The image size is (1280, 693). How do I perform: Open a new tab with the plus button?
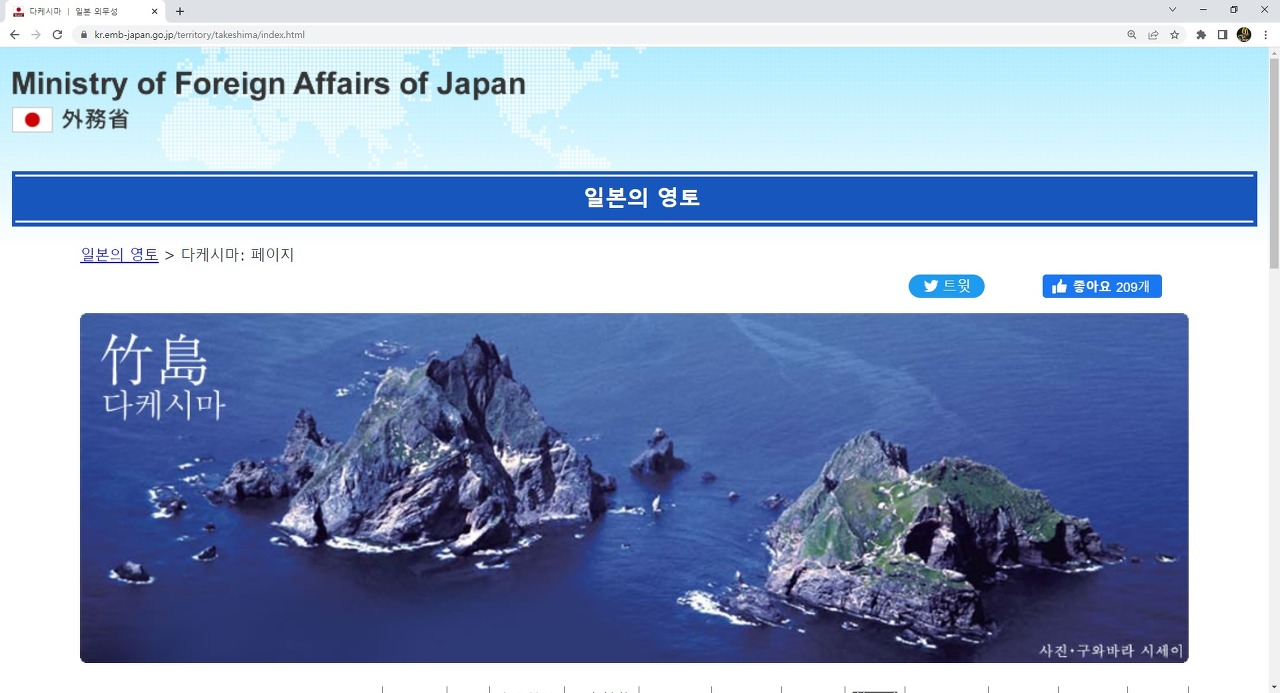(180, 11)
